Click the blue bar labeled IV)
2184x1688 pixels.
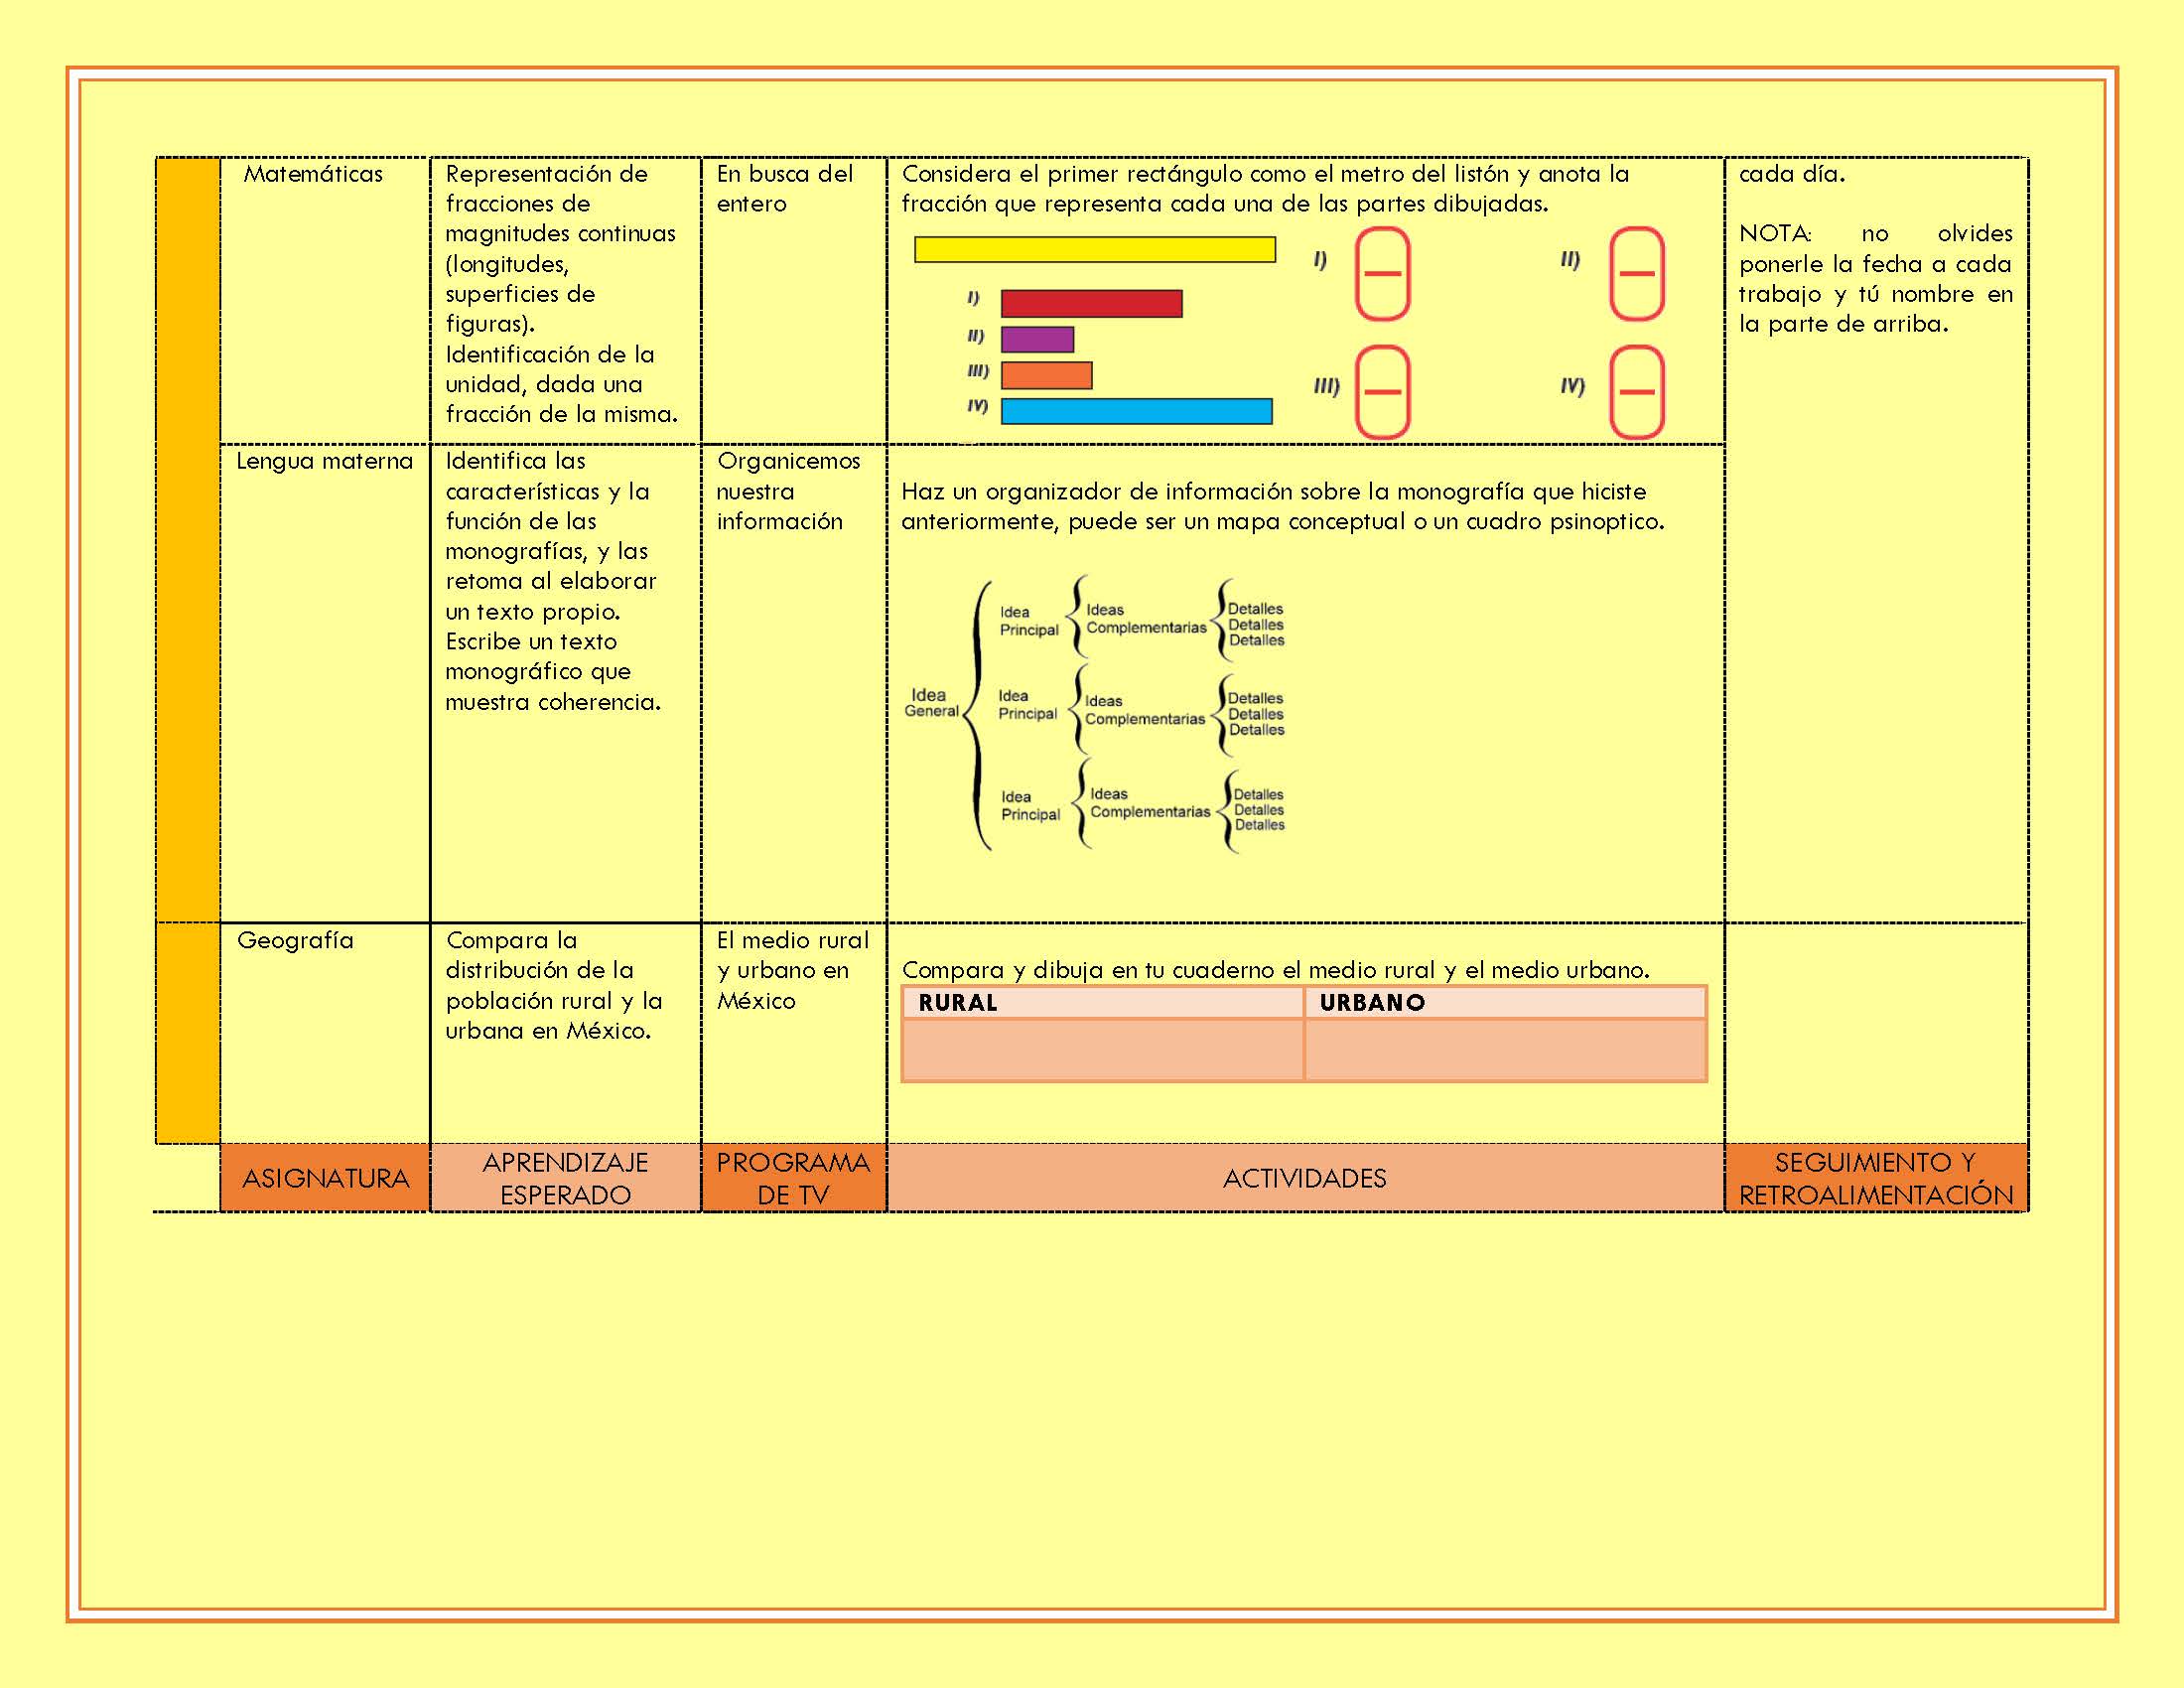[1137, 411]
